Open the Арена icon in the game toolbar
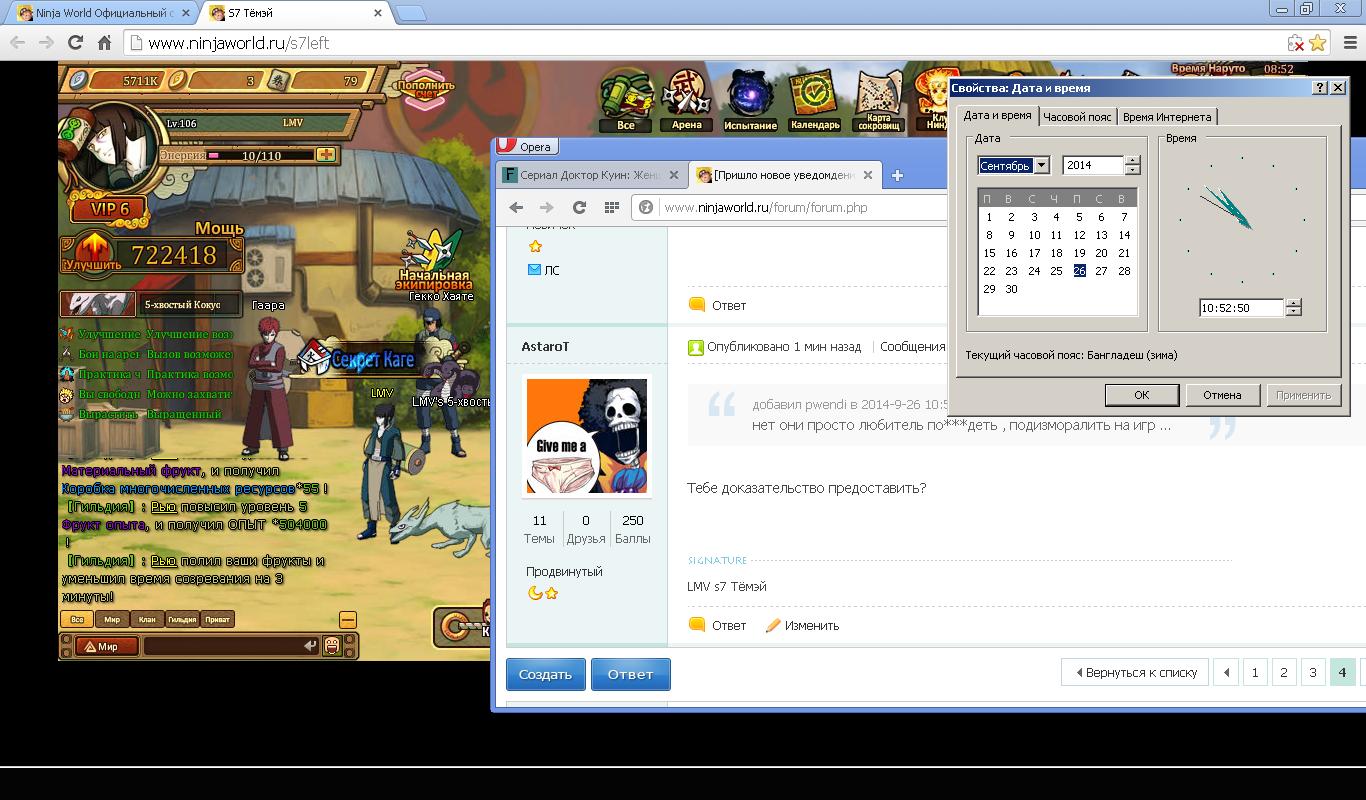This screenshot has height=800, width=1366. coord(686,99)
